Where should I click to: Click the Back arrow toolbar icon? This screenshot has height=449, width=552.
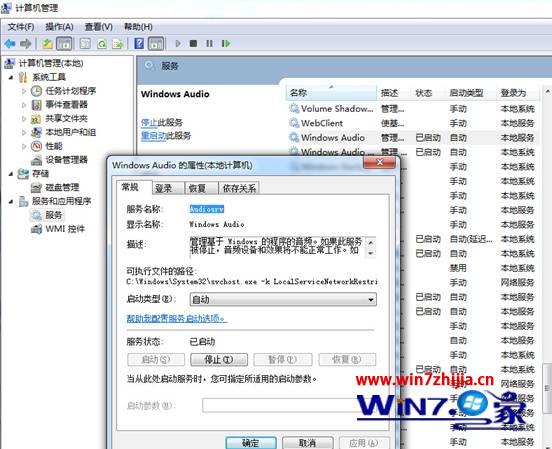point(10,44)
